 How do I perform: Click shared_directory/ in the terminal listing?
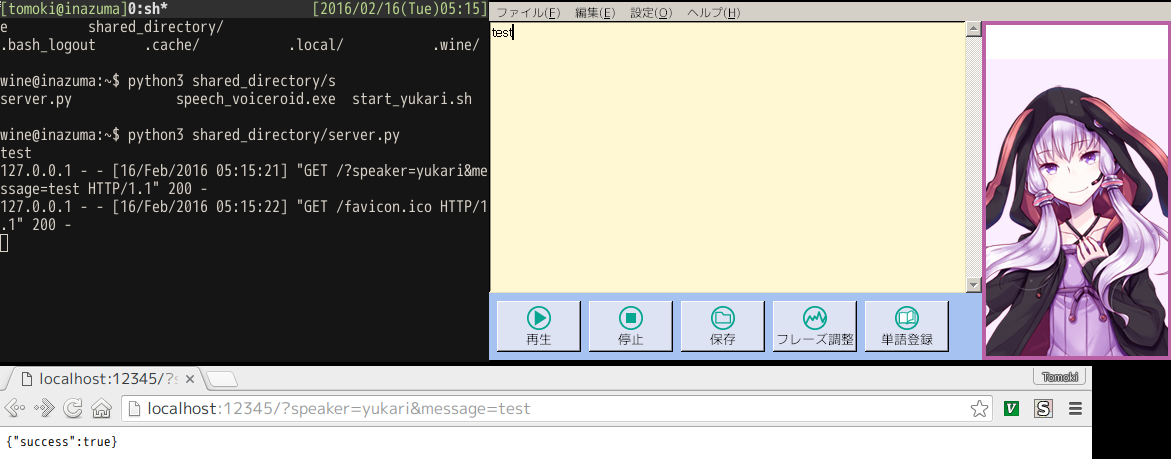coord(155,28)
